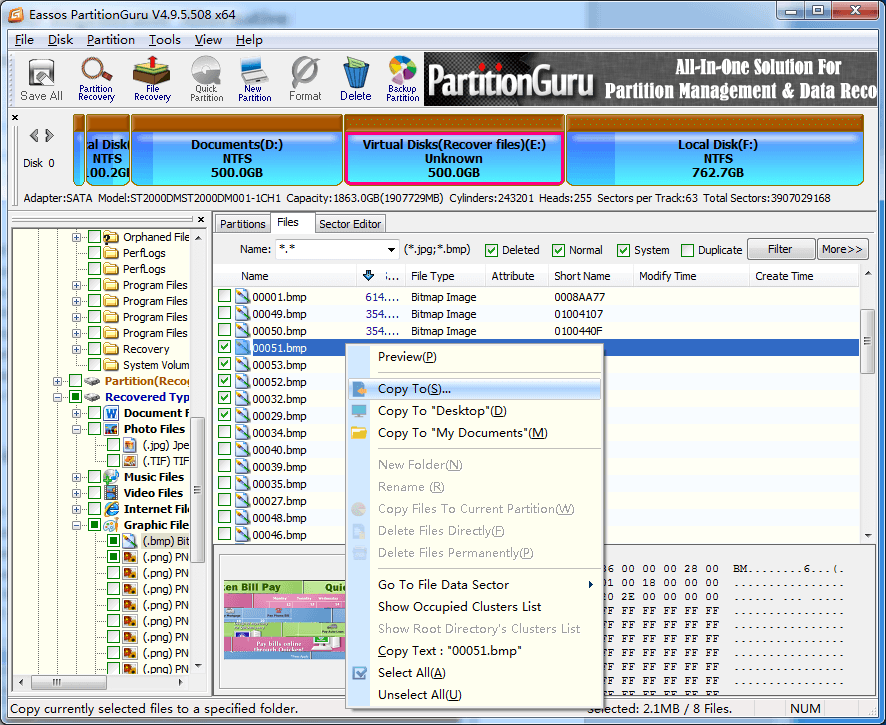886x725 pixels.
Task: Toggle the Normal filter checkbox
Action: click(x=558, y=250)
